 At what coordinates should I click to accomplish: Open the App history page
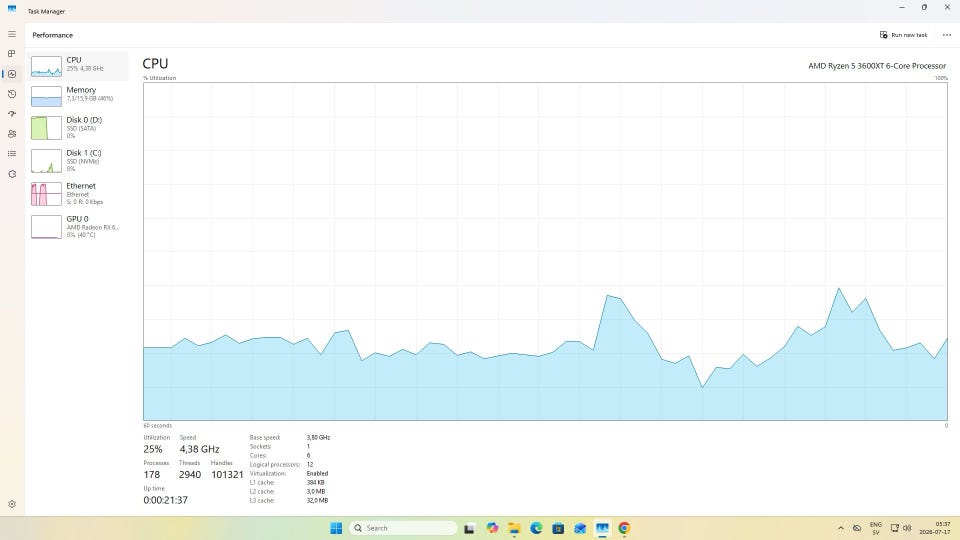[x=12, y=94]
